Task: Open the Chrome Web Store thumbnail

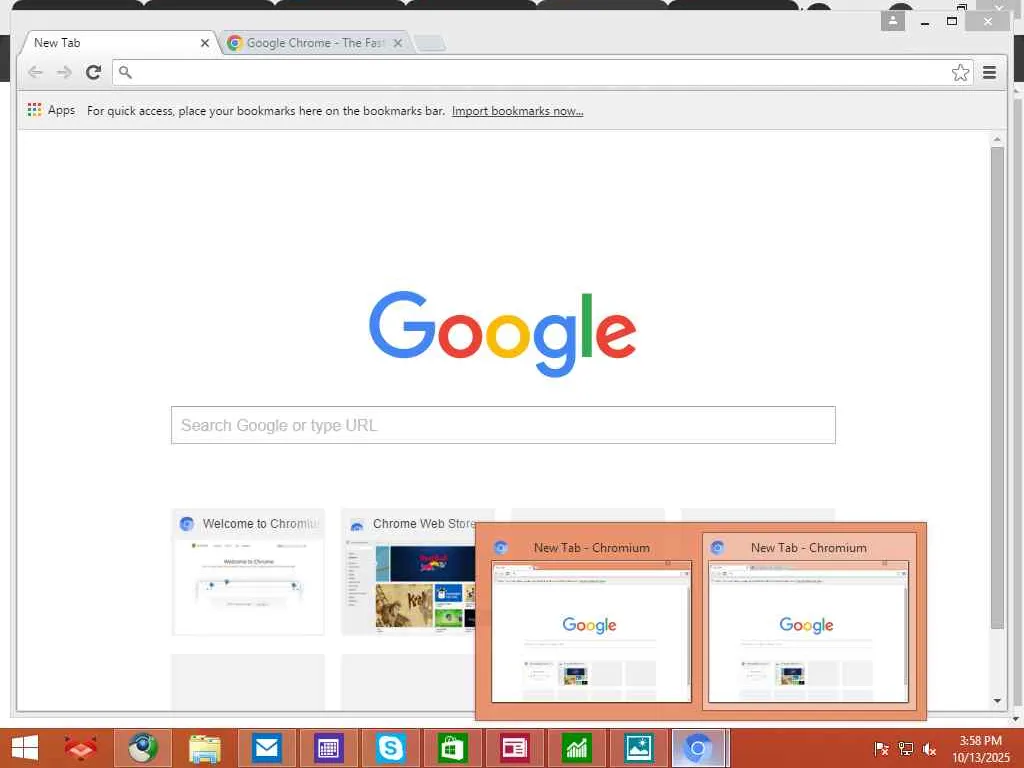Action: [x=409, y=571]
